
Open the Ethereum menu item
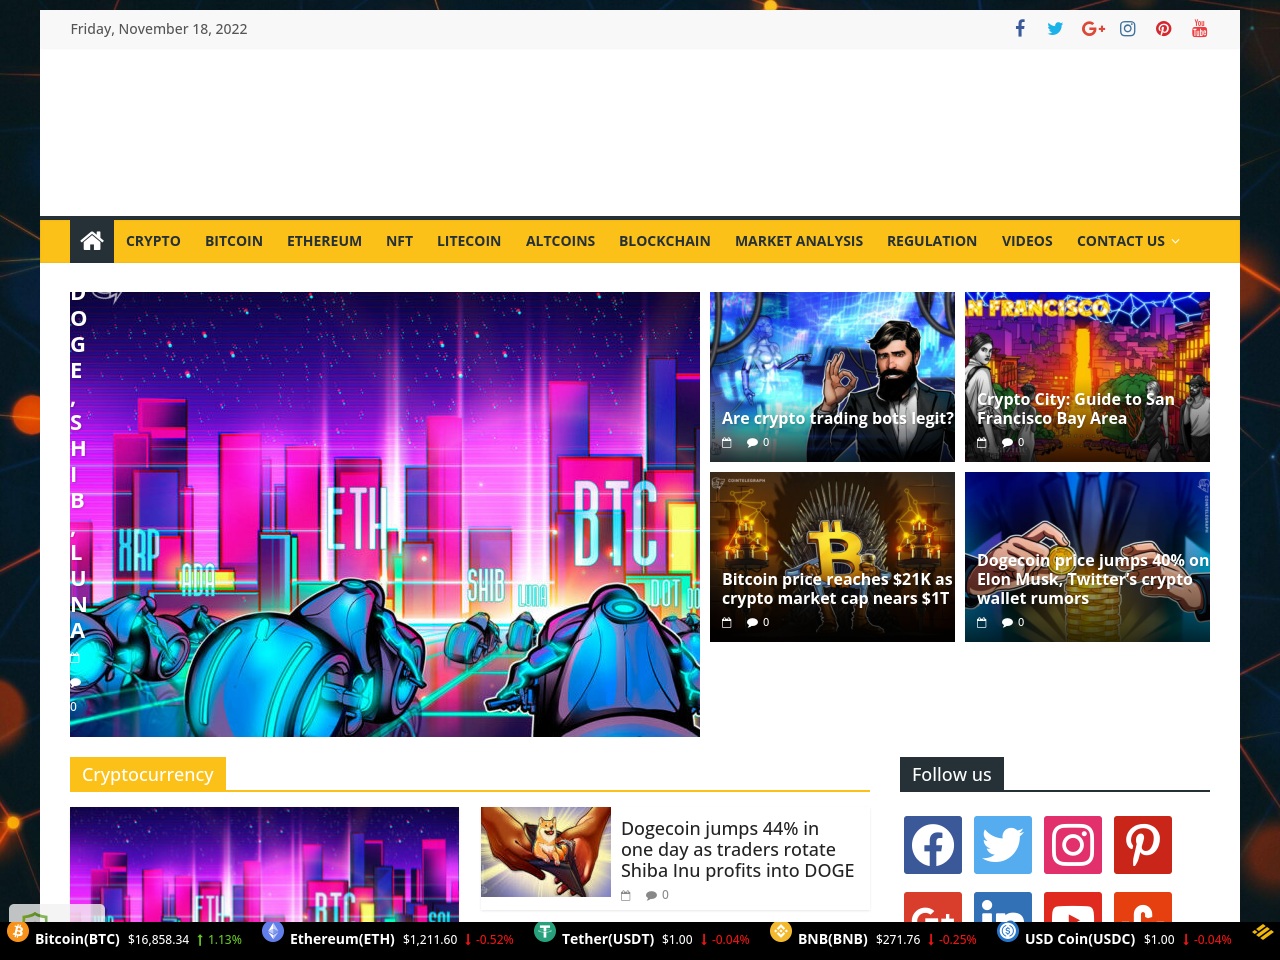tap(324, 241)
